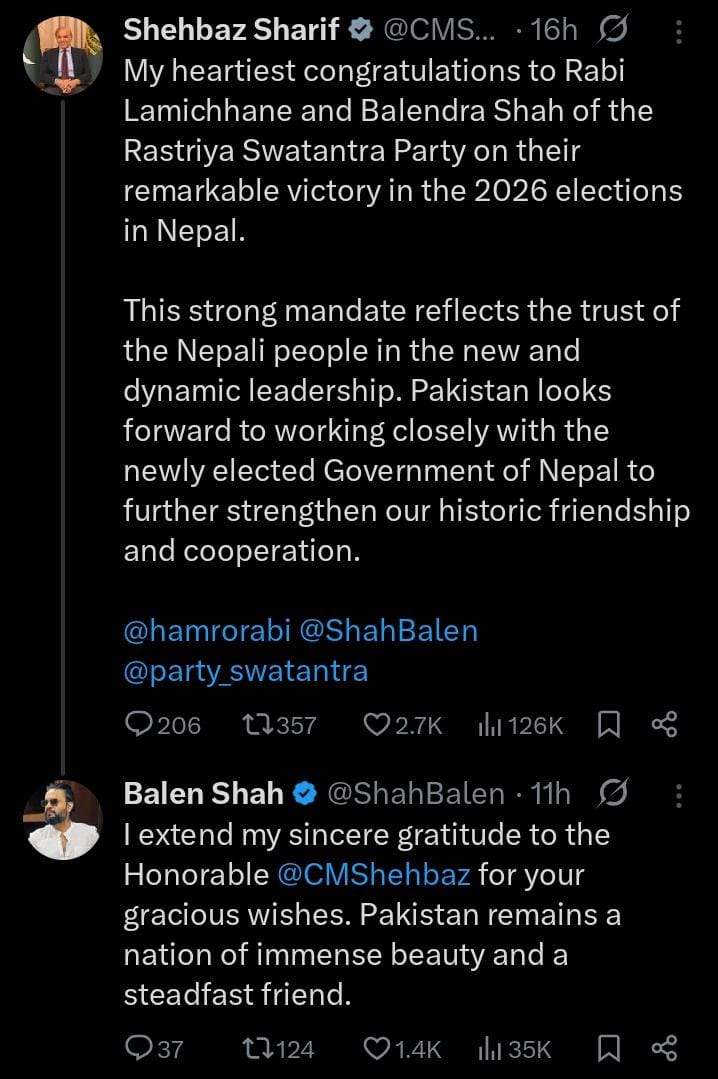Like Shehbaz Sharif's tweet about Nepal

[x=376, y=724]
